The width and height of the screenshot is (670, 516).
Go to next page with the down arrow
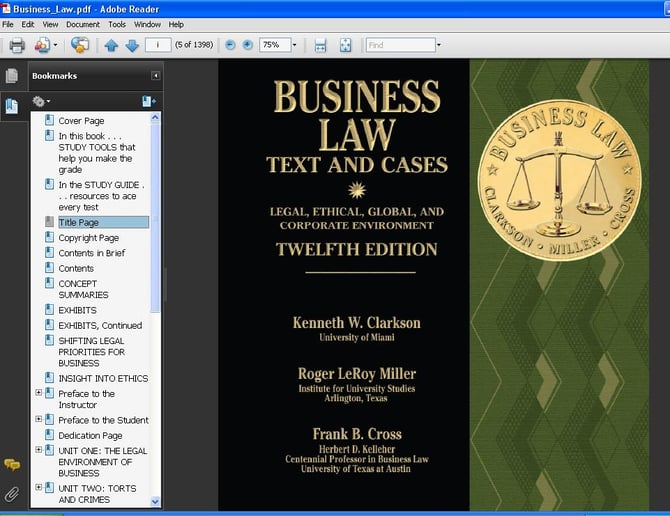[x=132, y=45]
